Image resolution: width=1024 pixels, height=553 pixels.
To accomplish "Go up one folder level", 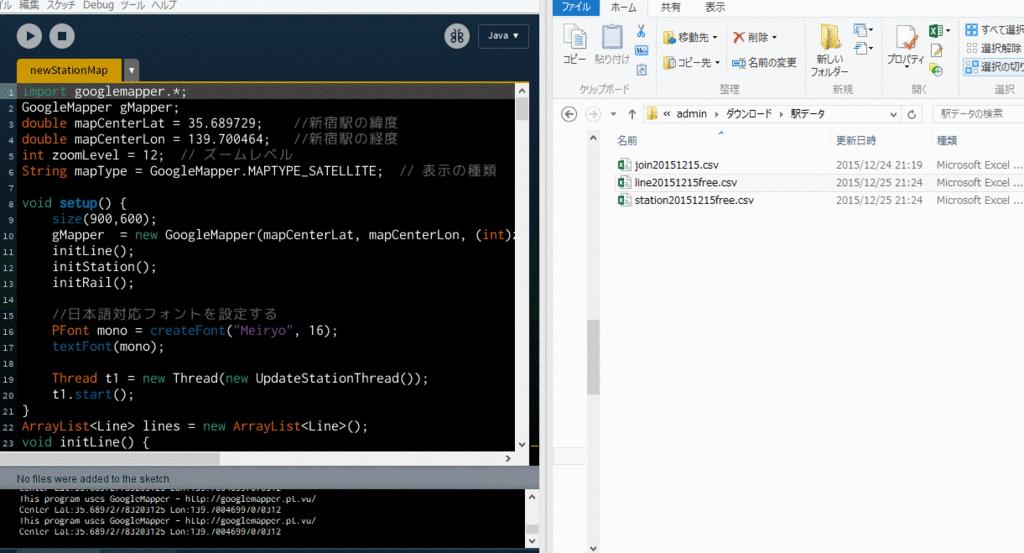I will [632, 114].
